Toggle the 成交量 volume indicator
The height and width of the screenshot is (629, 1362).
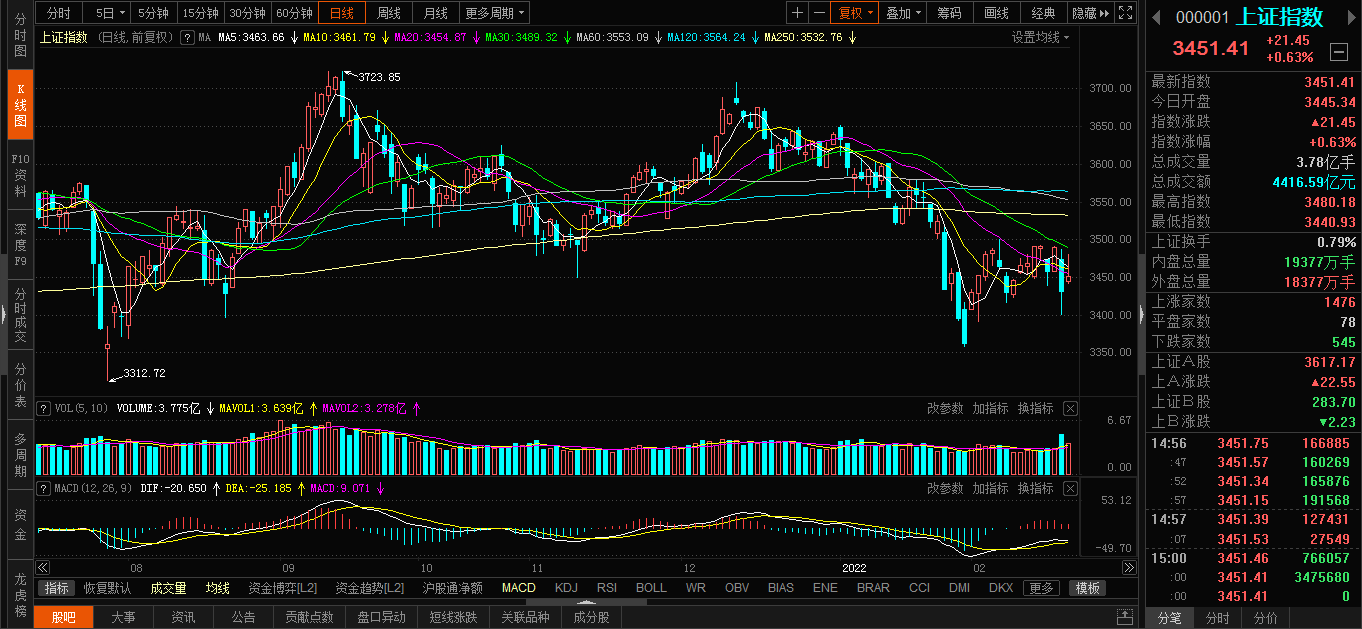pos(168,588)
